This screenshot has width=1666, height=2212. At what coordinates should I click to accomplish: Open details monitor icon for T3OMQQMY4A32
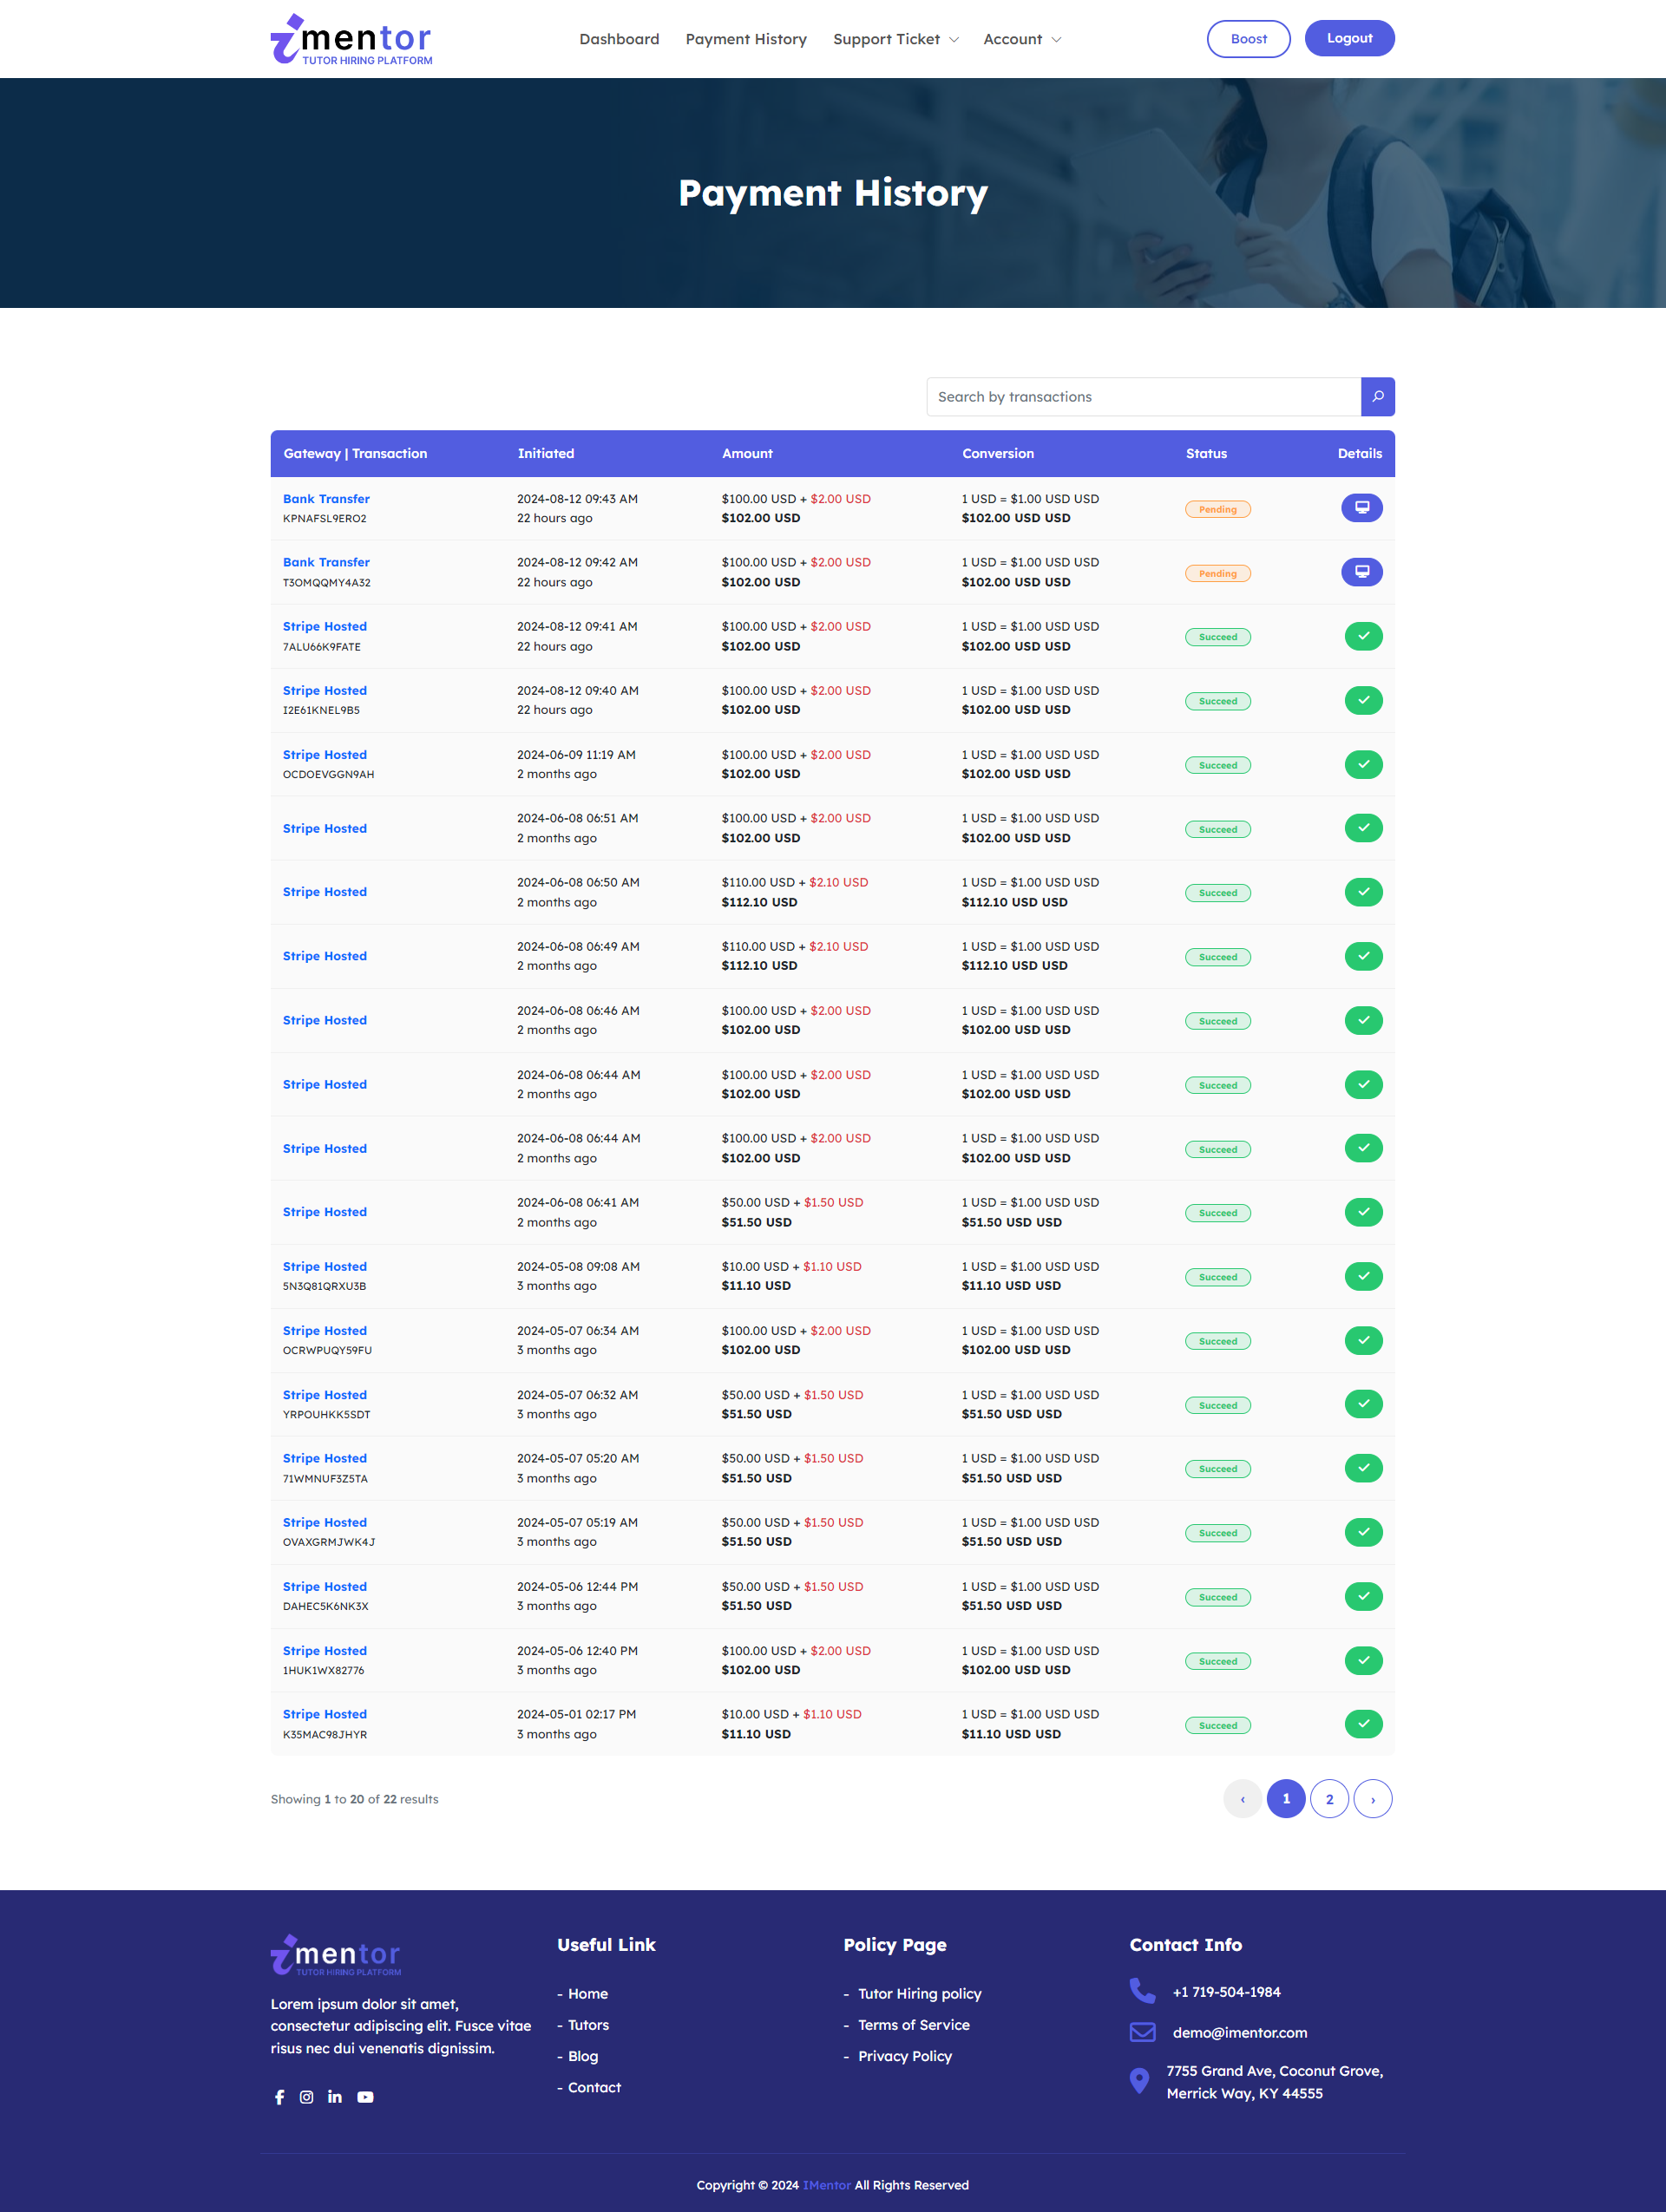pos(1361,572)
